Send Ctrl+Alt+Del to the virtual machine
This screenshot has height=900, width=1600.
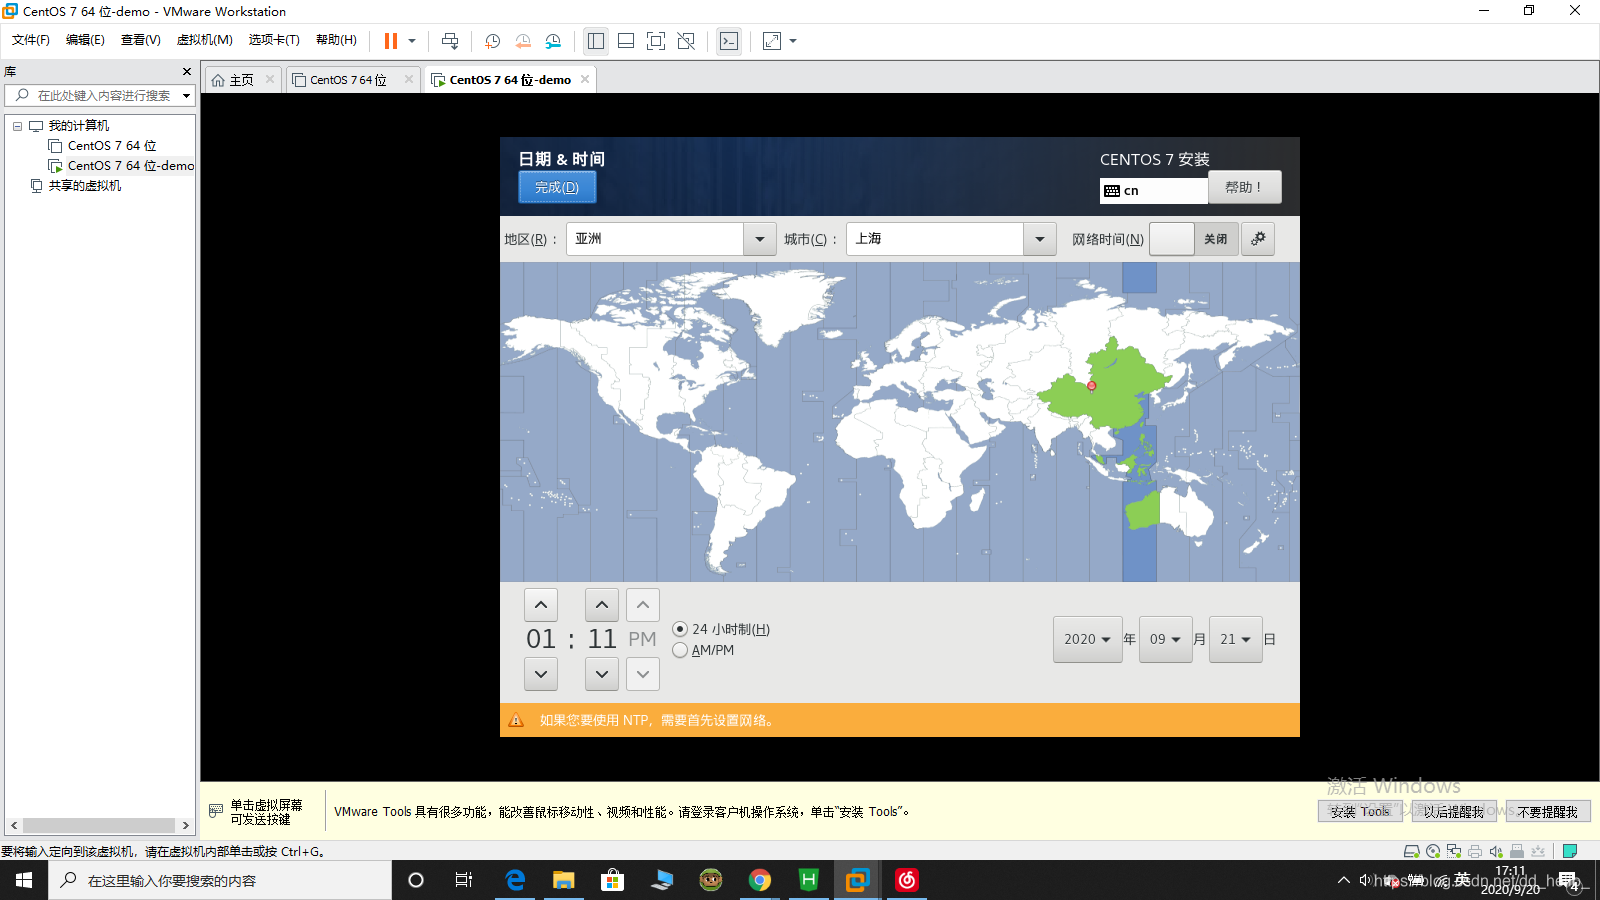450,41
